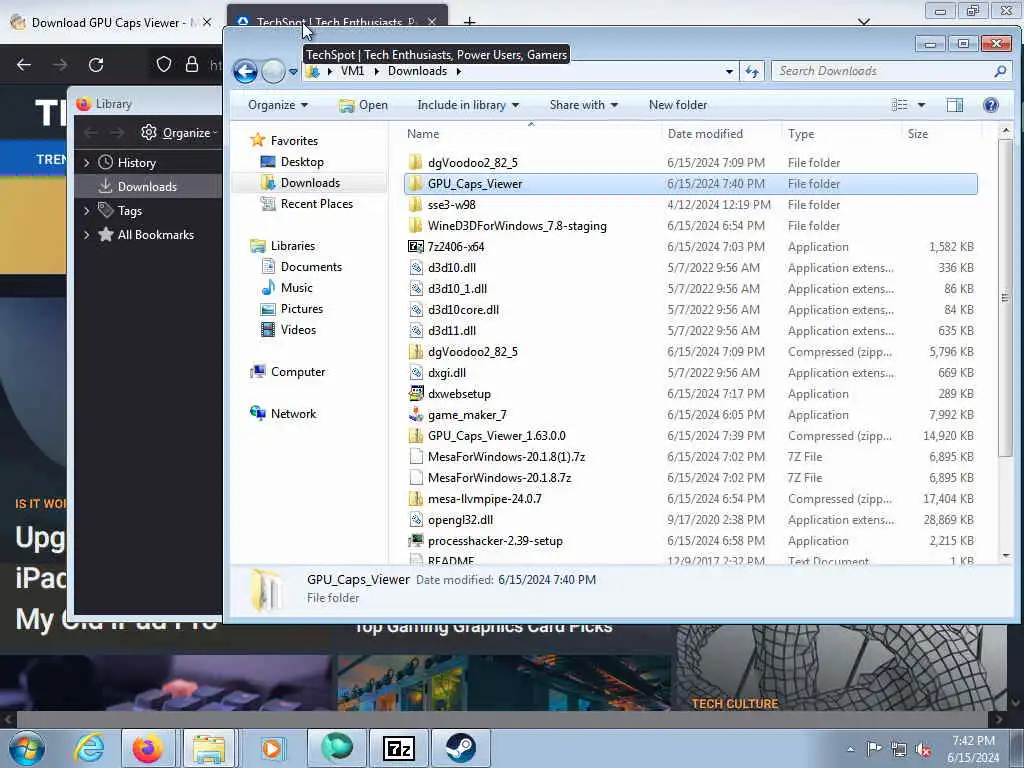Viewport: 1024px width, 768px height.
Task: Open Organize menu in Firefox Library
Action: 179,133
